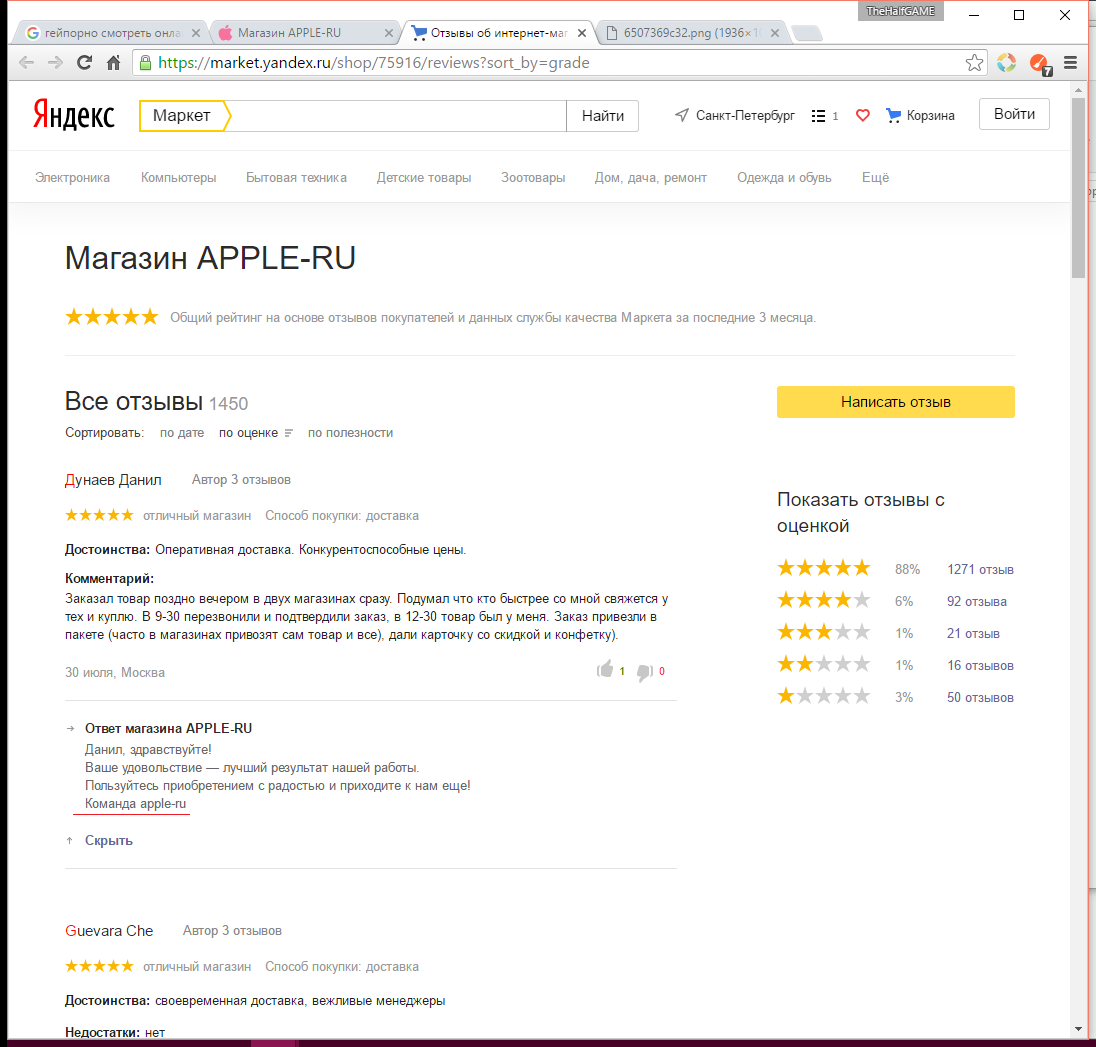
Task: Expand the Ещё categories menu
Action: pyautogui.click(x=875, y=178)
